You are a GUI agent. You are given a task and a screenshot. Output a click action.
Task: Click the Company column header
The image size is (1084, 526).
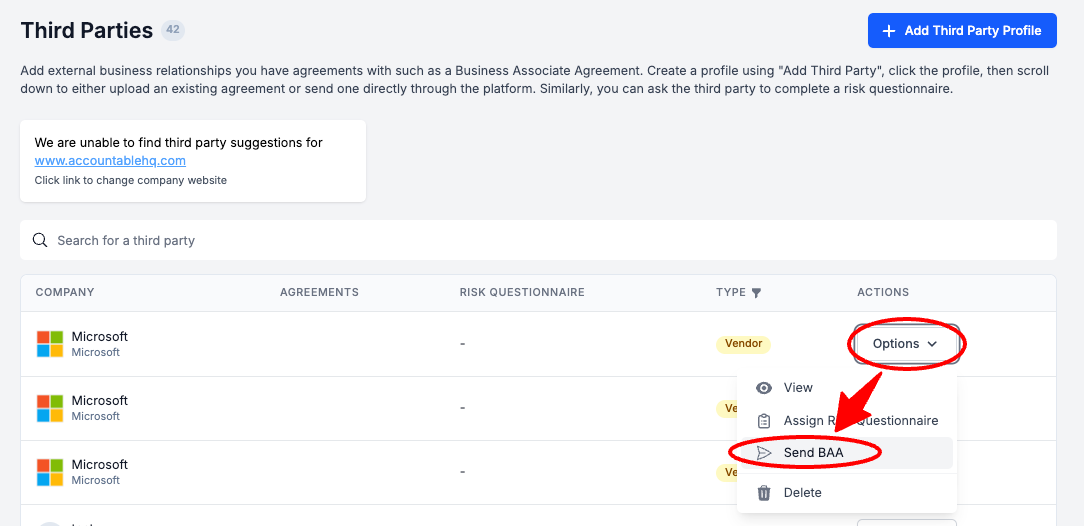tap(65, 292)
